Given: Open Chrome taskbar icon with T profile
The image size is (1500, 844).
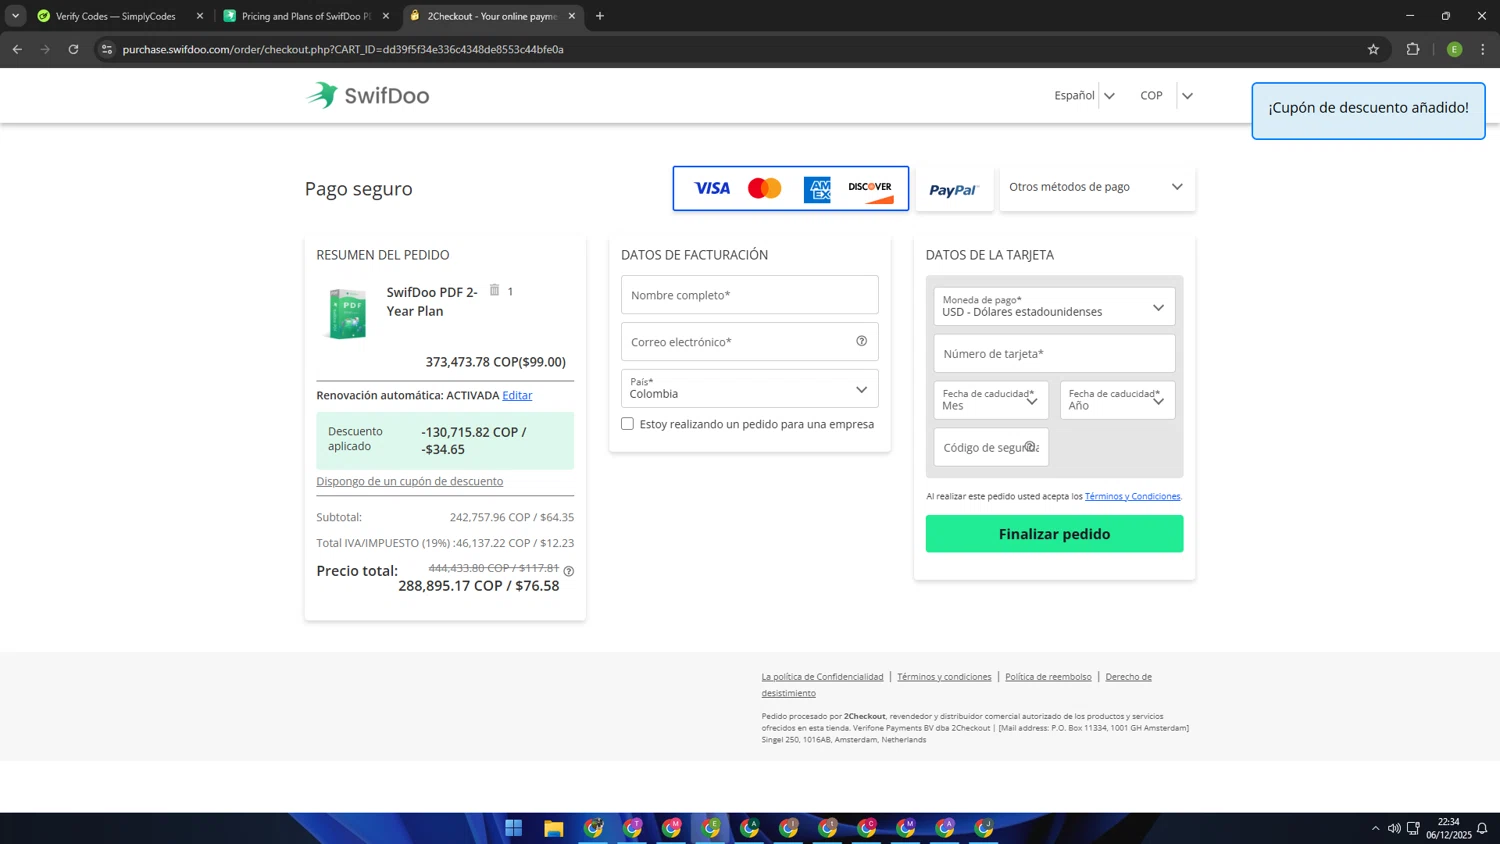Looking at the screenshot, I should pos(633,828).
